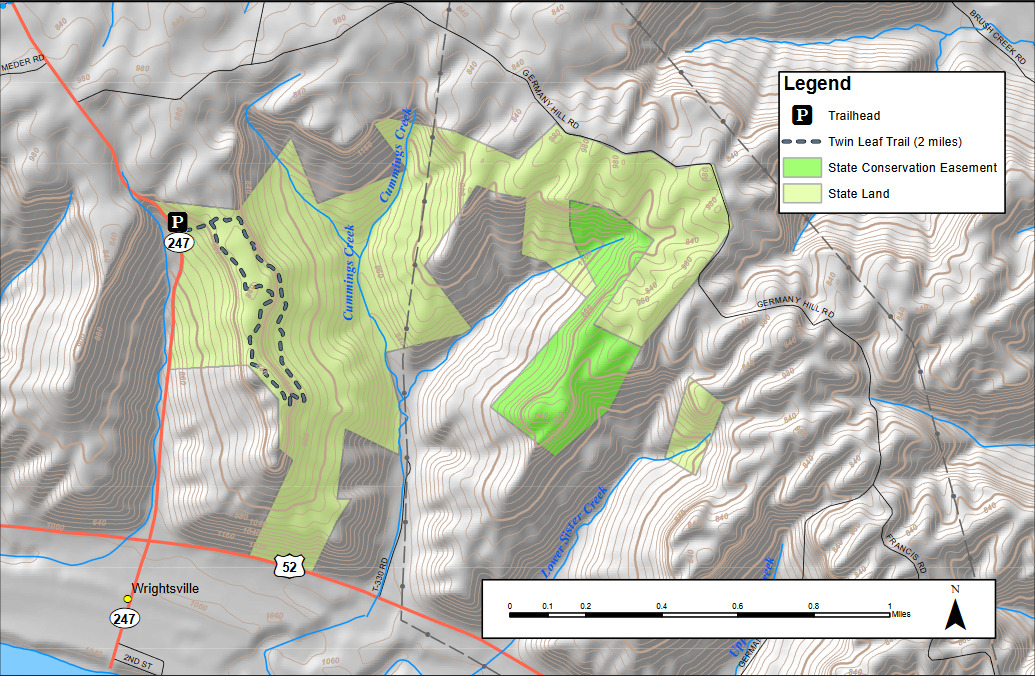Click the Lower Sister Creek label

[x=575, y=532]
